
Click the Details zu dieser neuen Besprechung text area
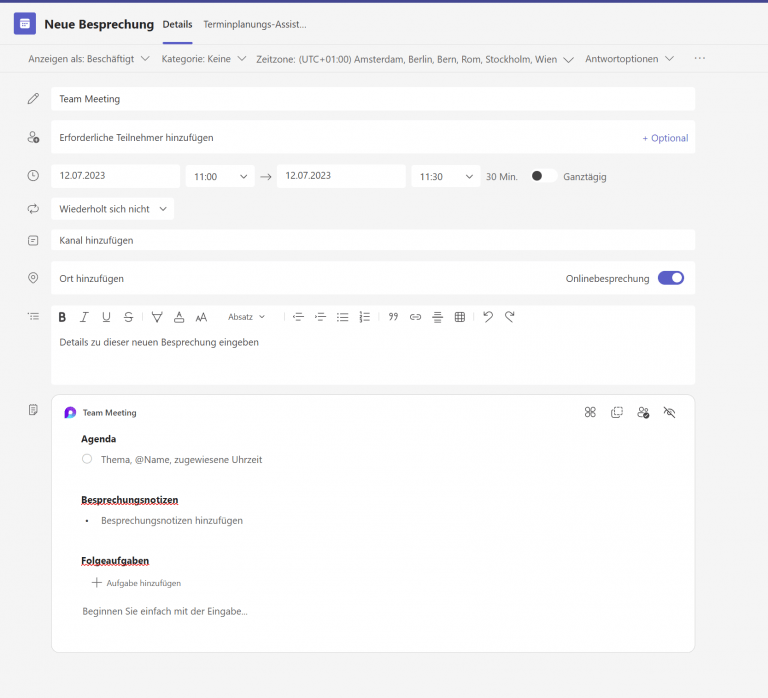(x=373, y=357)
